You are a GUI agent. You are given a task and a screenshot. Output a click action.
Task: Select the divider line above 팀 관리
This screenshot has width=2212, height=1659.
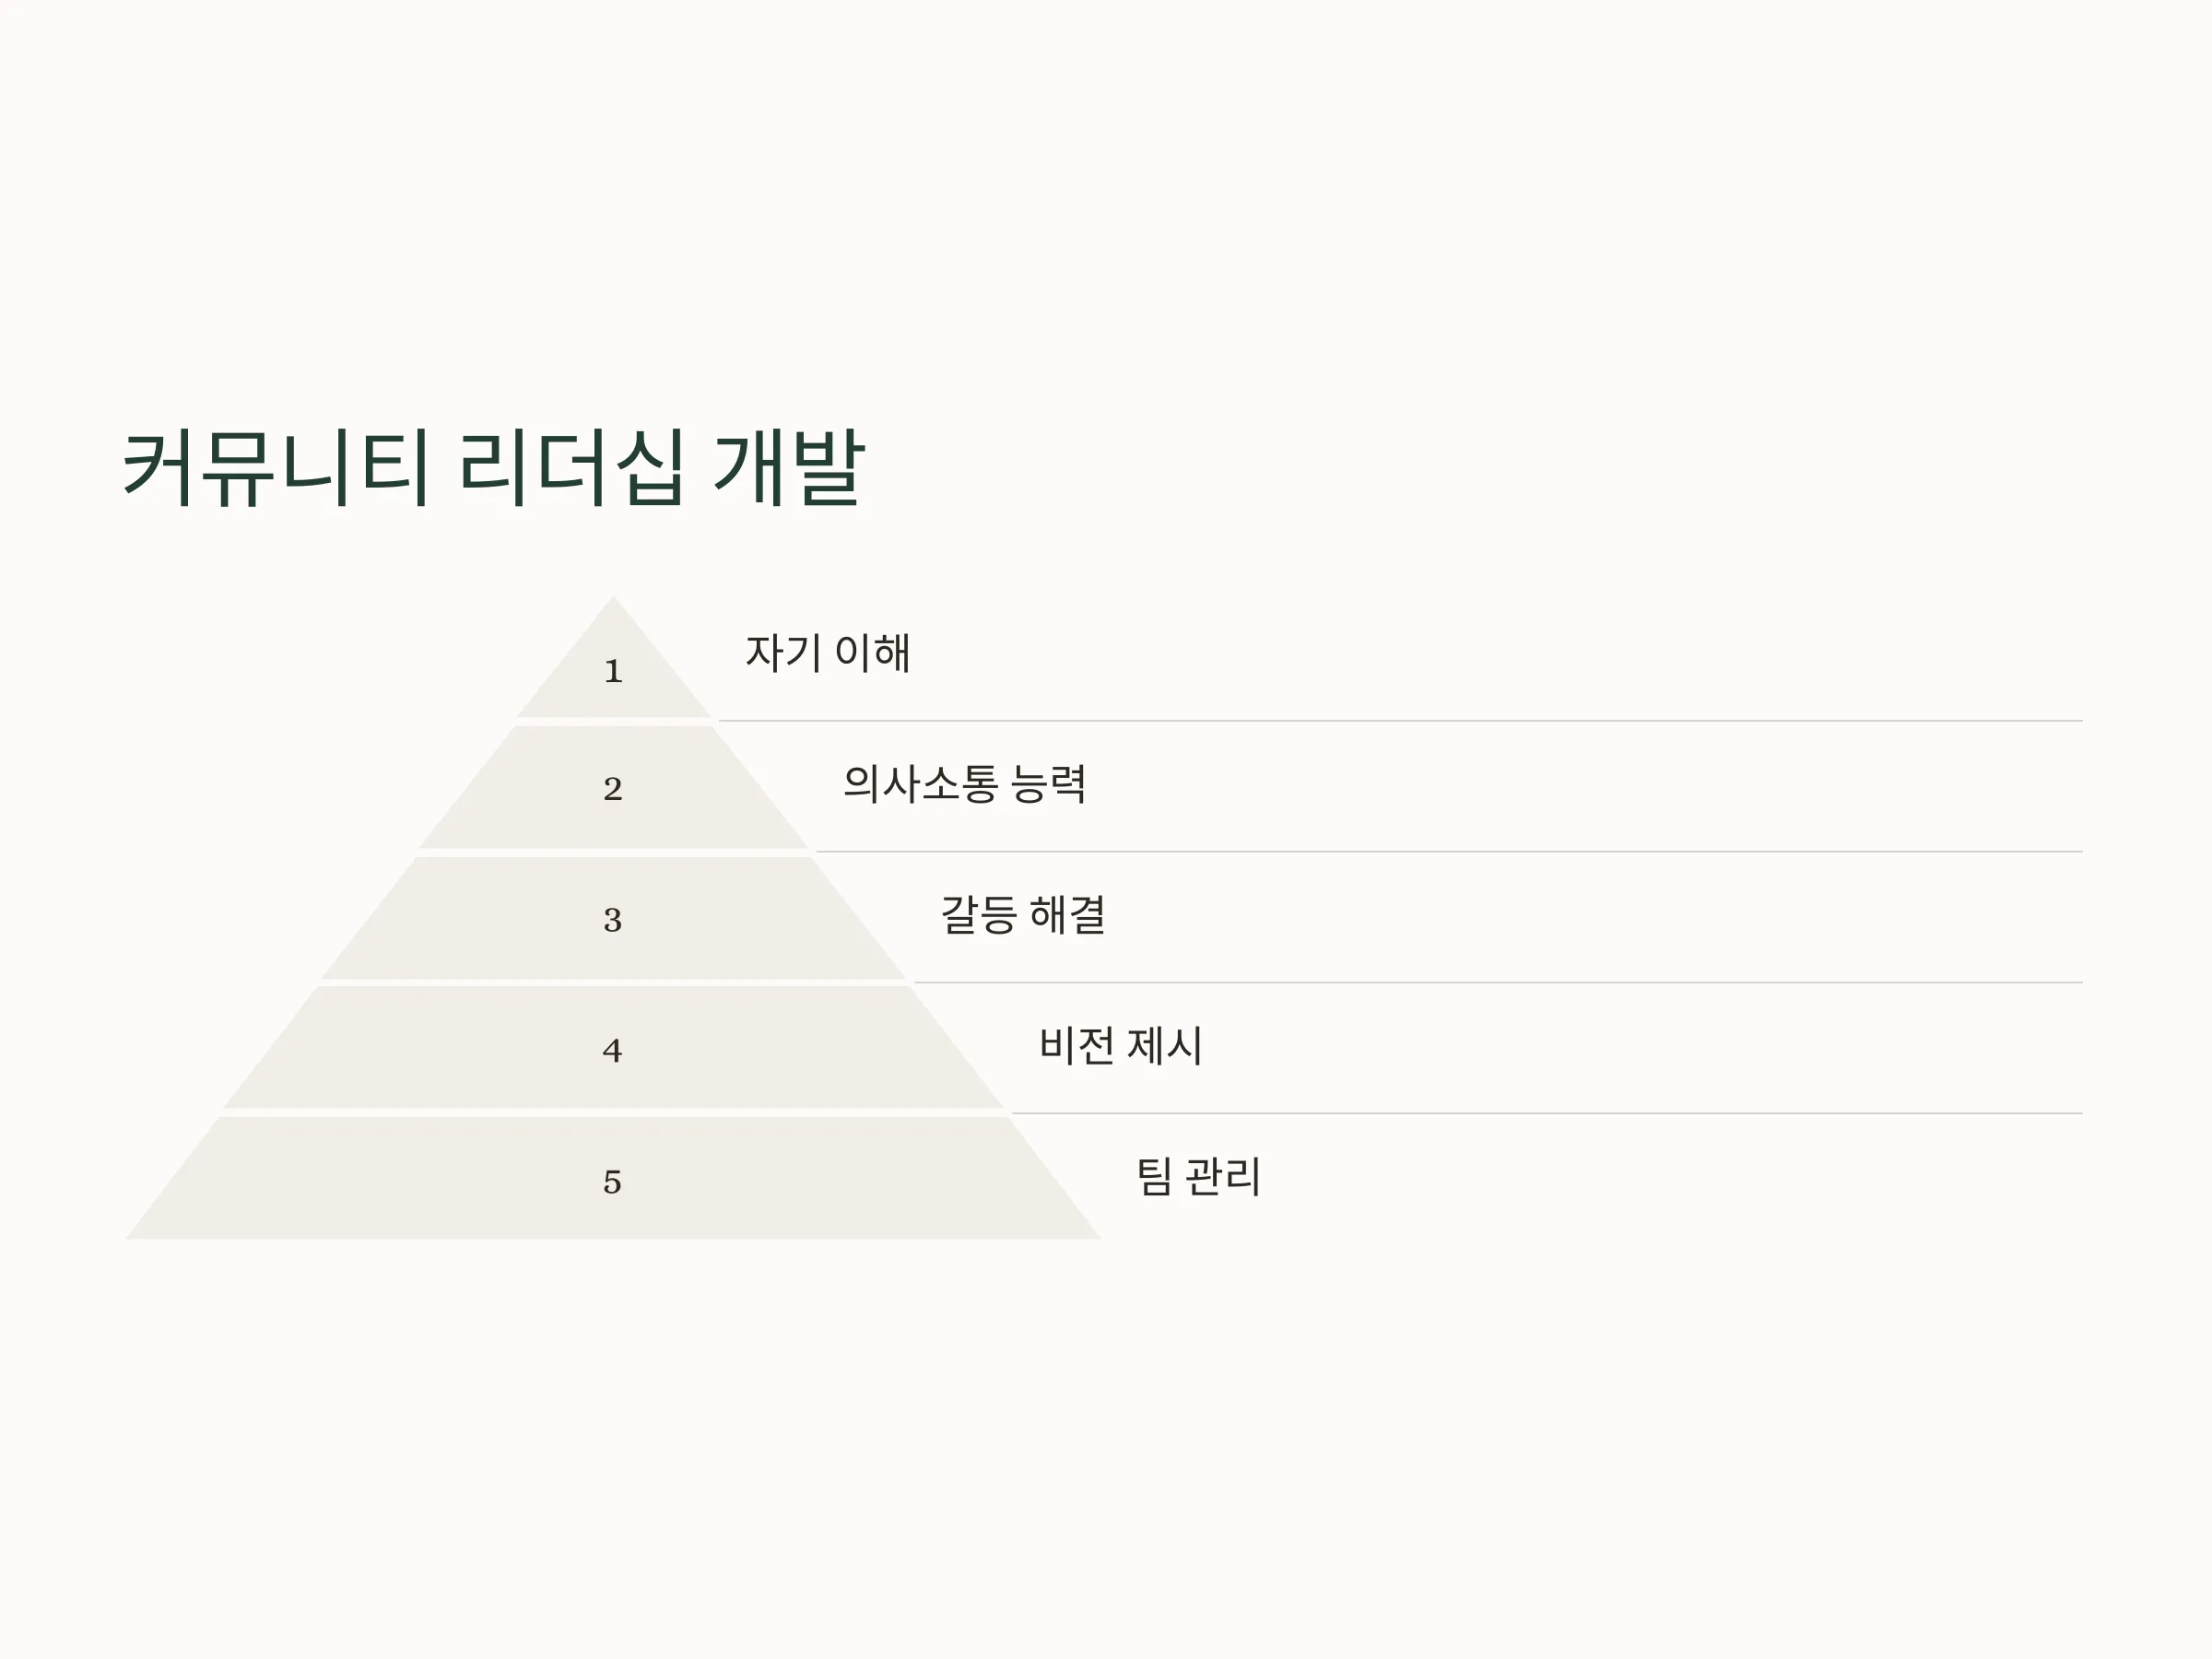(x=1547, y=1113)
